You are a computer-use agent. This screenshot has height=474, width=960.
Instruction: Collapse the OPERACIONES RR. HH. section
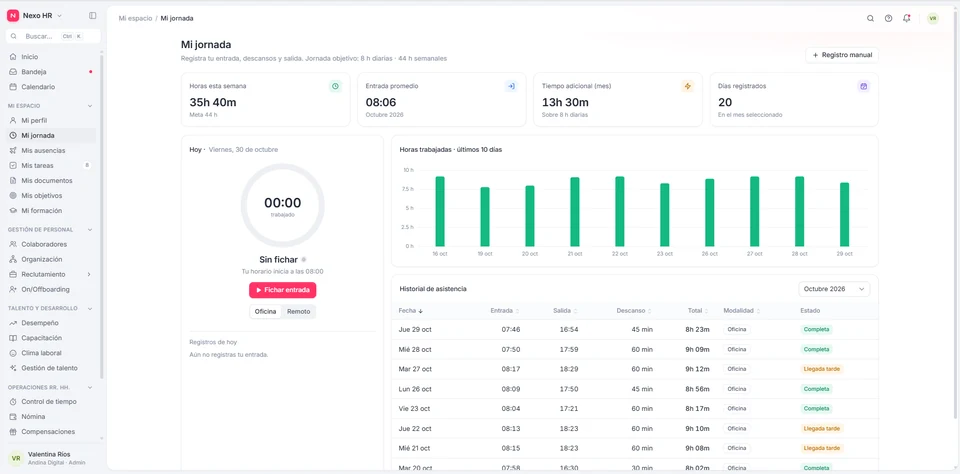[x=90, y=387]
